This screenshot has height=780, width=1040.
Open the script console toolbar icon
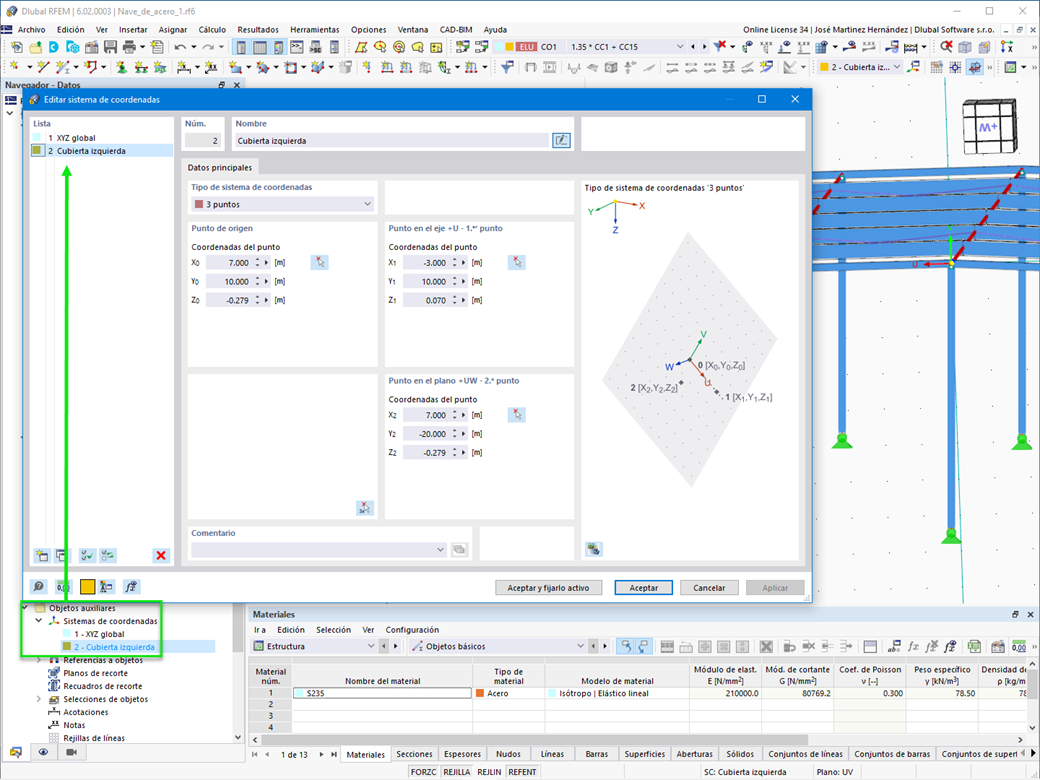coord(296,47)
